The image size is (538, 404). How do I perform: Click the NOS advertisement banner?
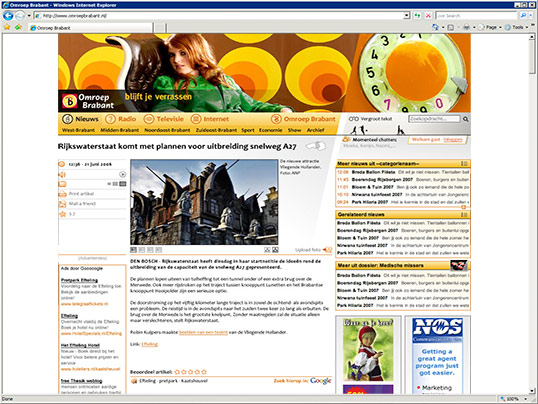point(437,356)
